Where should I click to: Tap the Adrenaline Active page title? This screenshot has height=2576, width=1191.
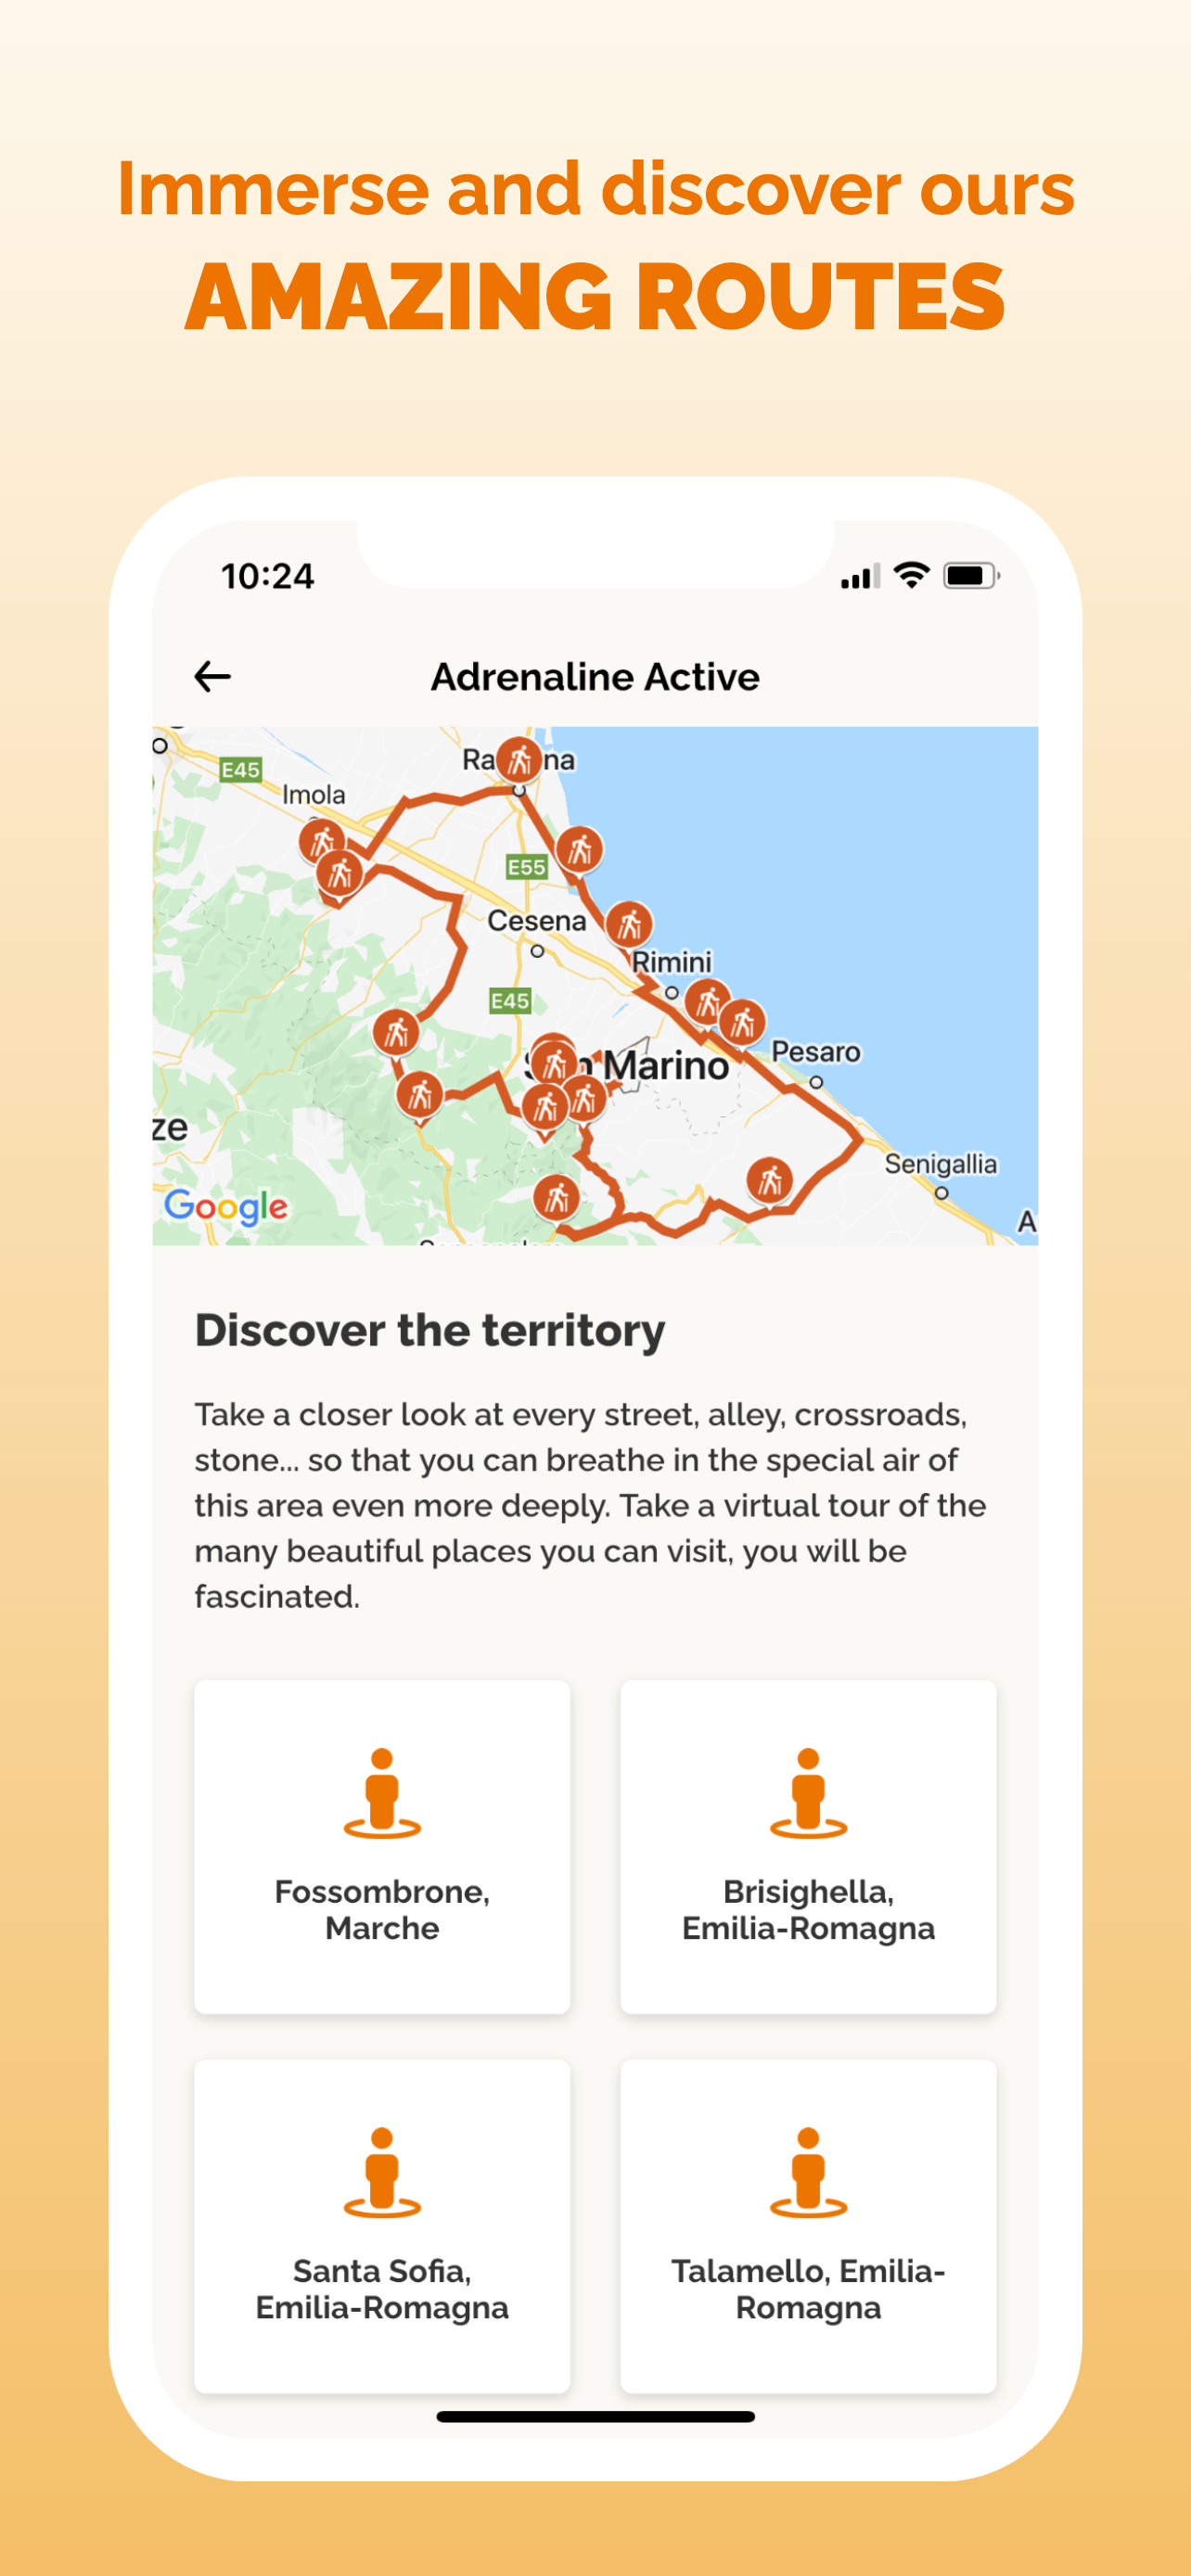point(595,677)
